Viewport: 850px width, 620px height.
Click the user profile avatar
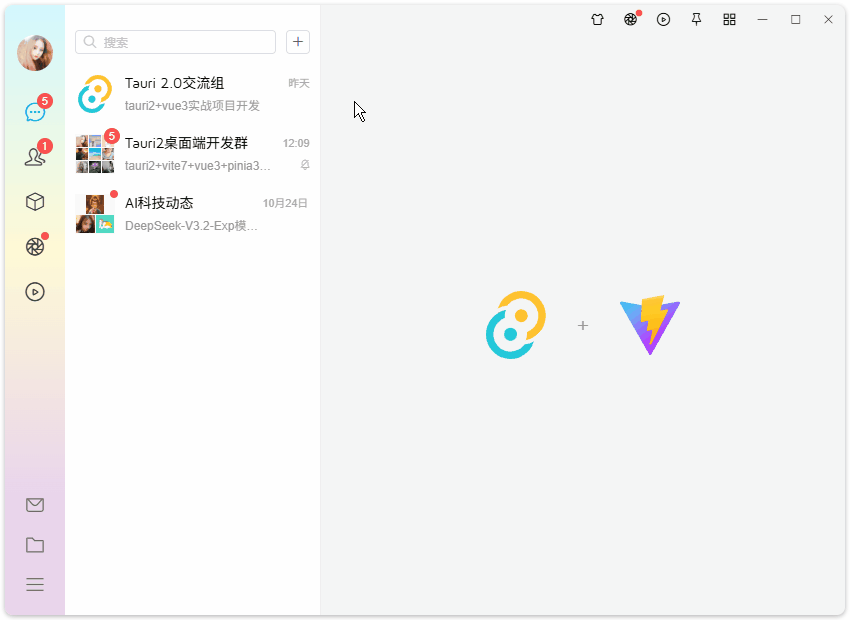point(35,53)
